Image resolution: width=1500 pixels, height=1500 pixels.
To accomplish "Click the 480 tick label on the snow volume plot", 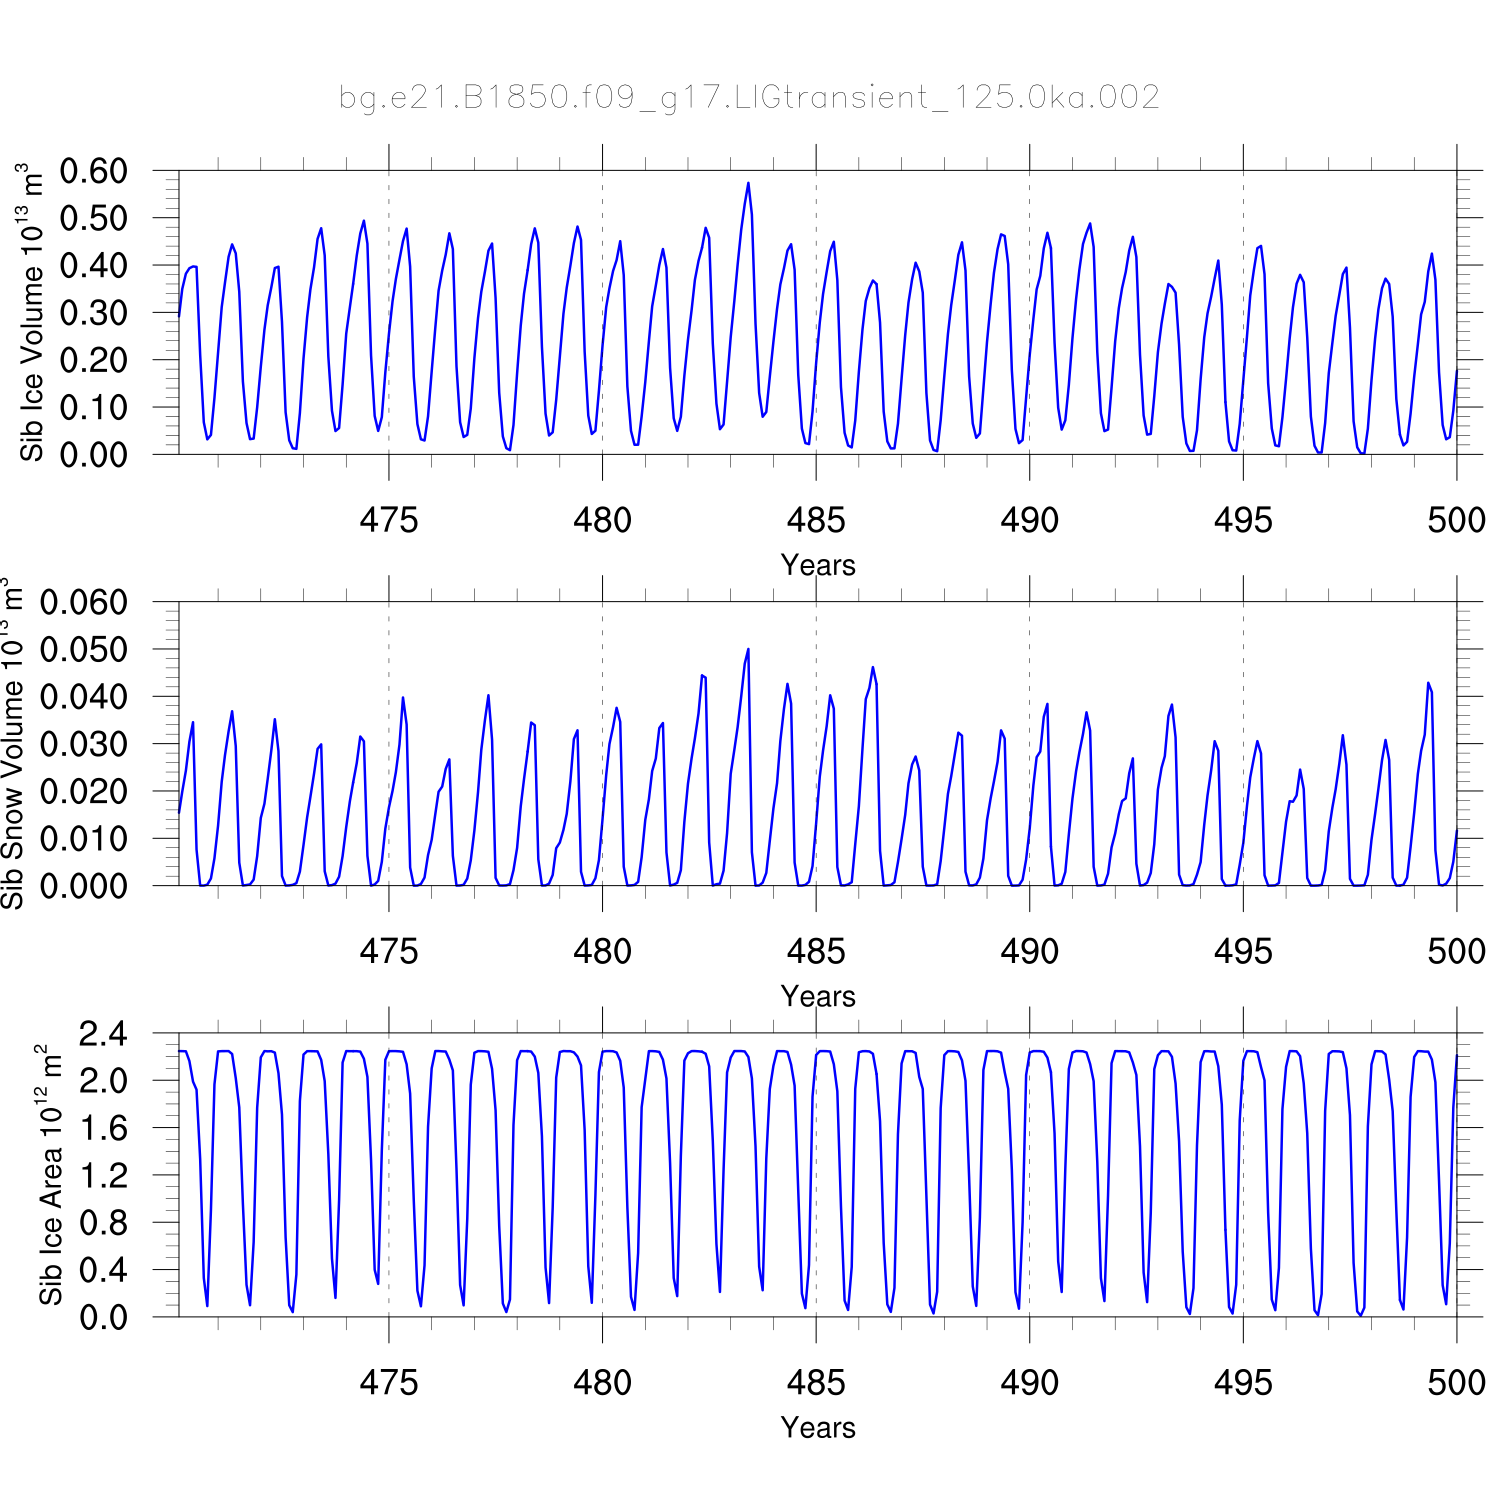I will (602, 951).
